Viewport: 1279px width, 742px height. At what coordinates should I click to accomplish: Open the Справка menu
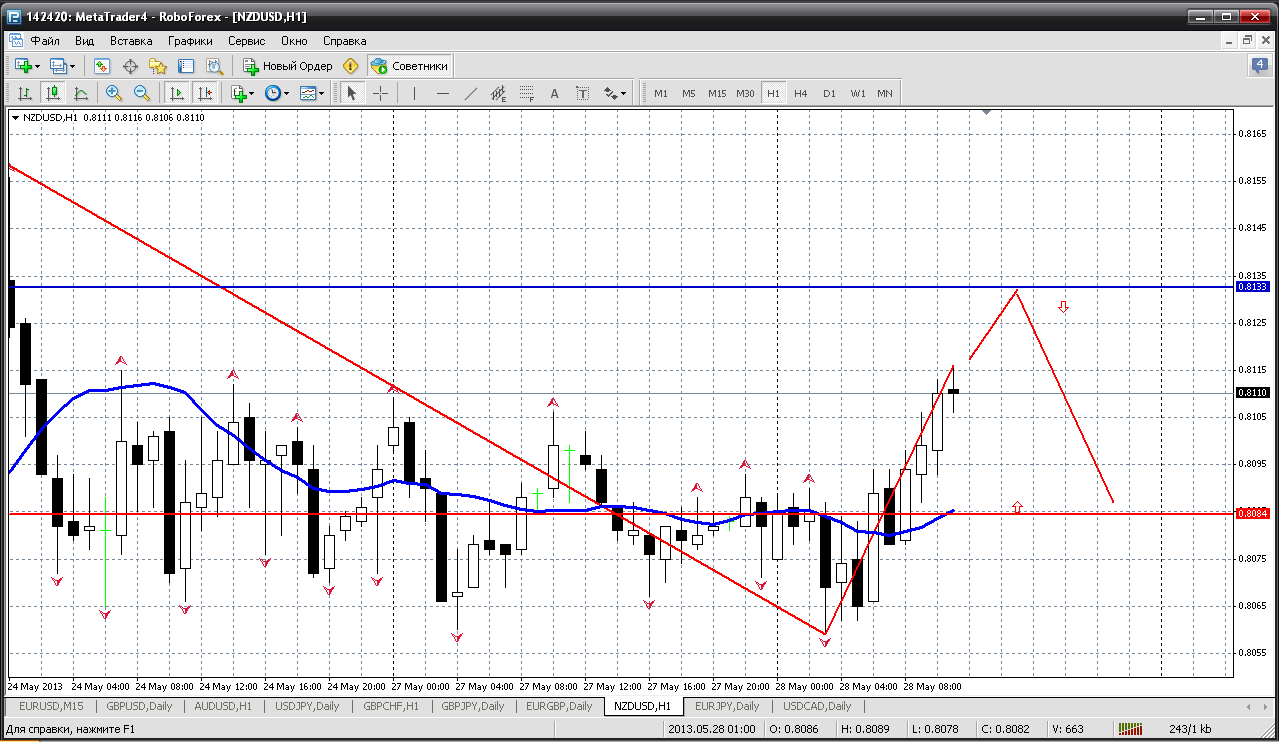click(x=345, y=41)
